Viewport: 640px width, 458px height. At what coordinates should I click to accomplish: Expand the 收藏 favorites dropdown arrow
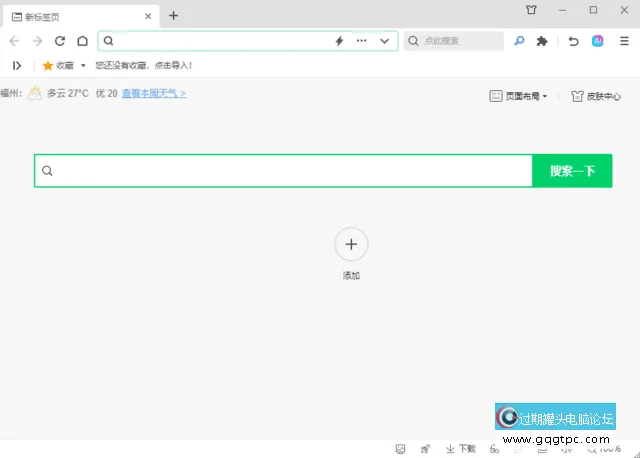click(83, 66)
